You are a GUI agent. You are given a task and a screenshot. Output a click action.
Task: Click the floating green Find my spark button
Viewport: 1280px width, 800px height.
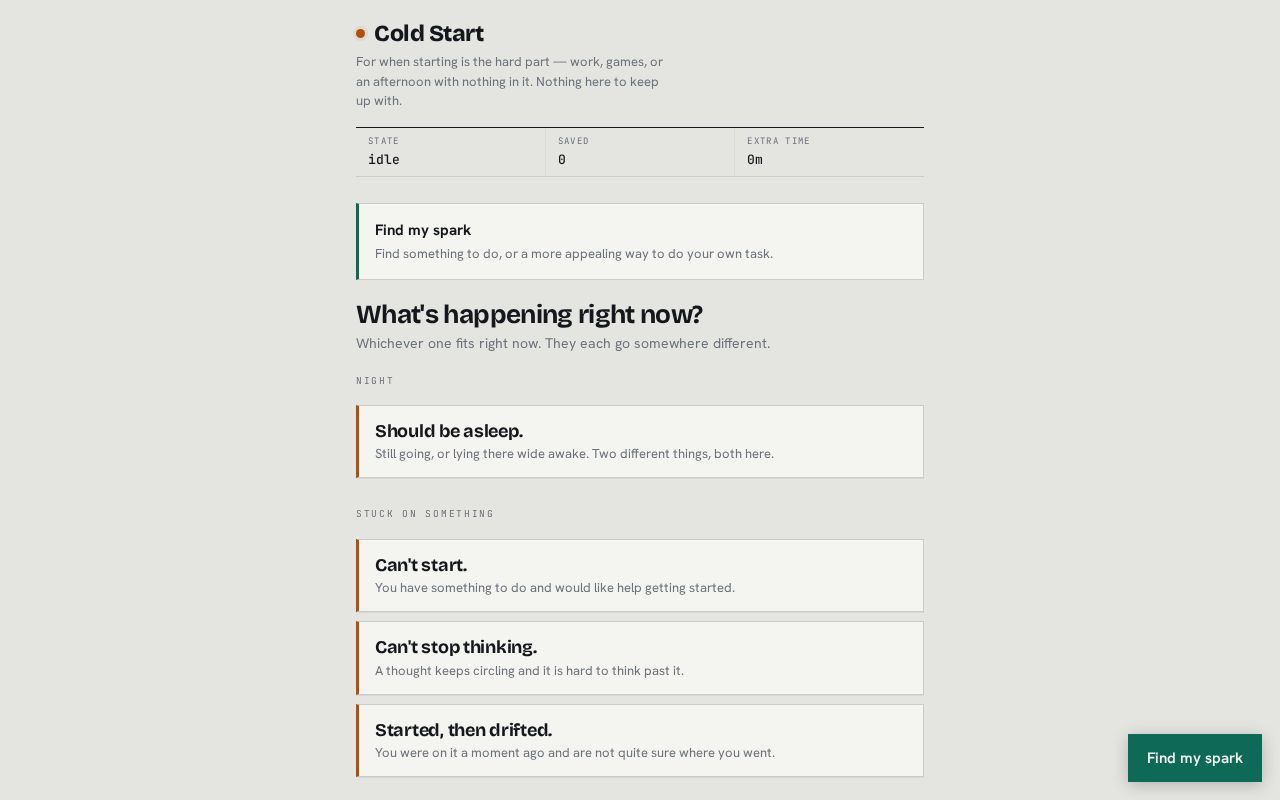click(x=1195, y=758)
